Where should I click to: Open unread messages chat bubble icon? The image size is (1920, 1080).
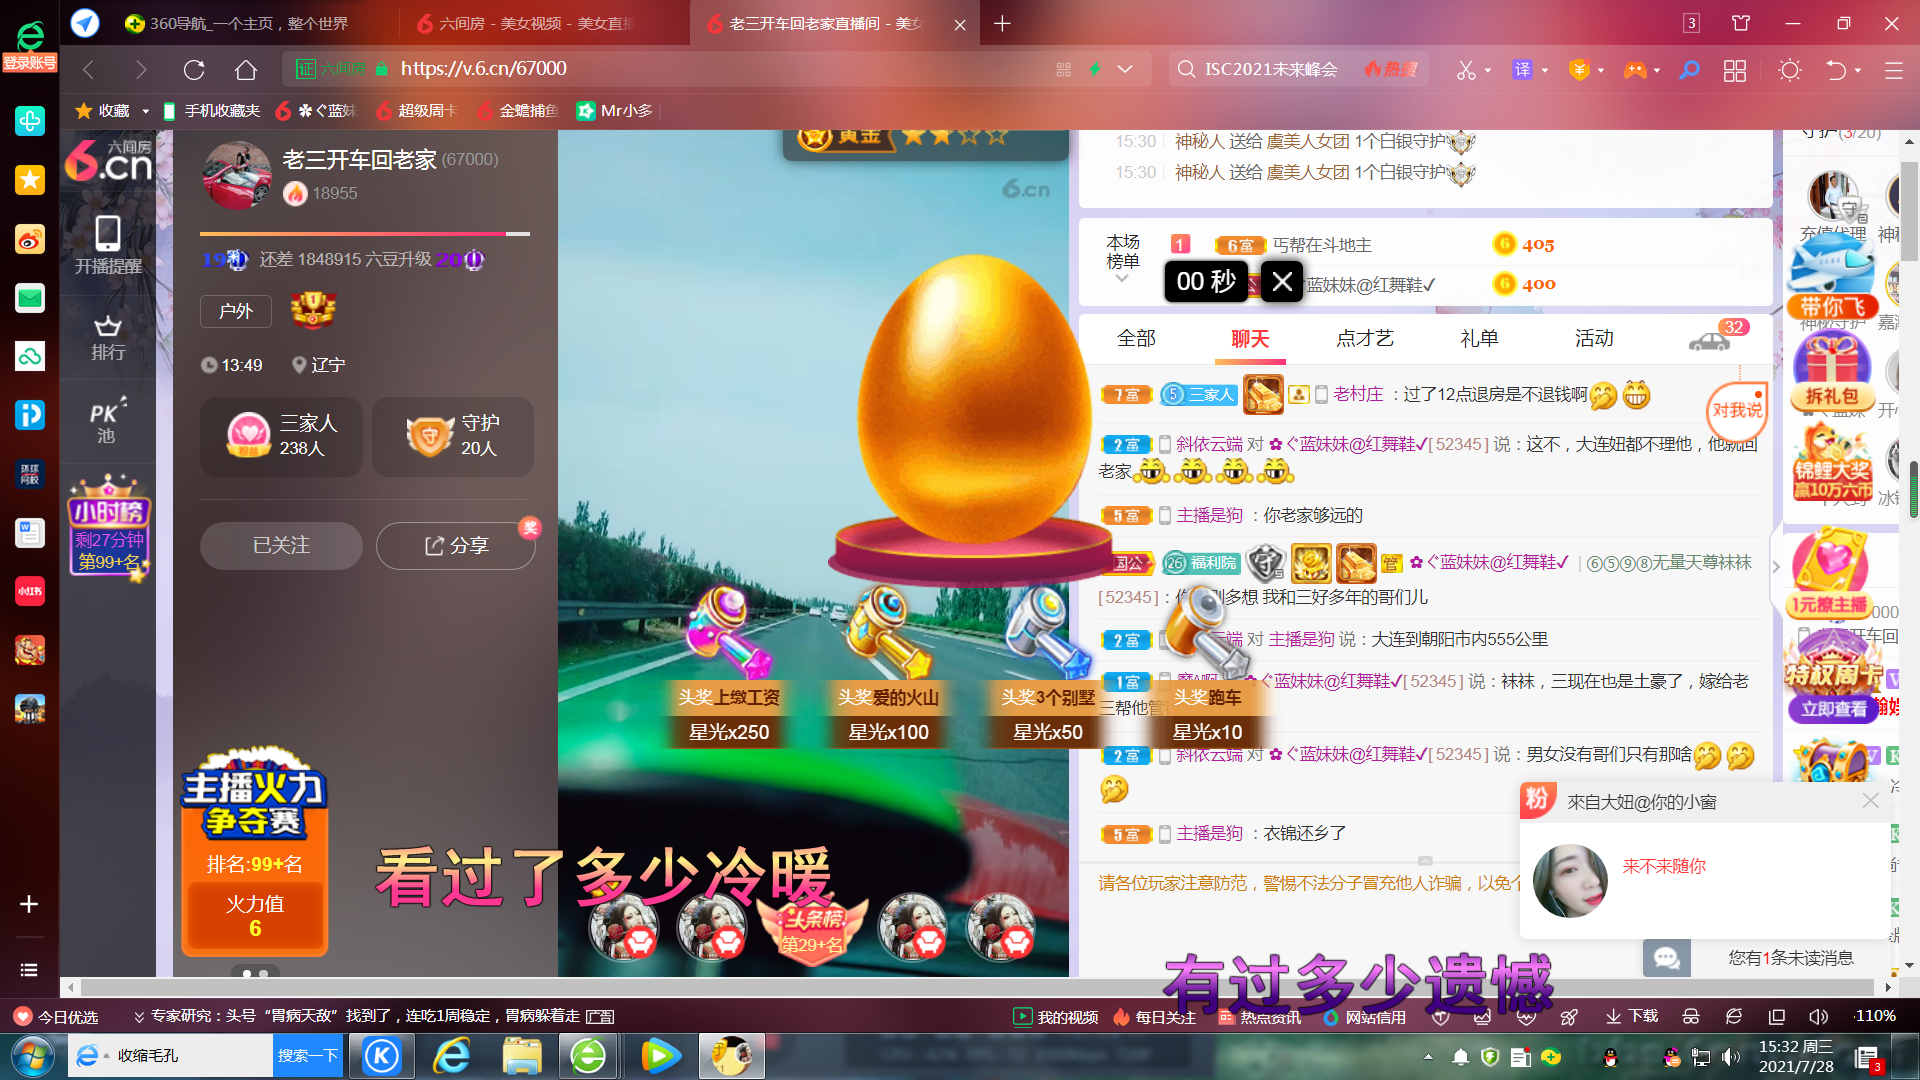point(1666,958)
